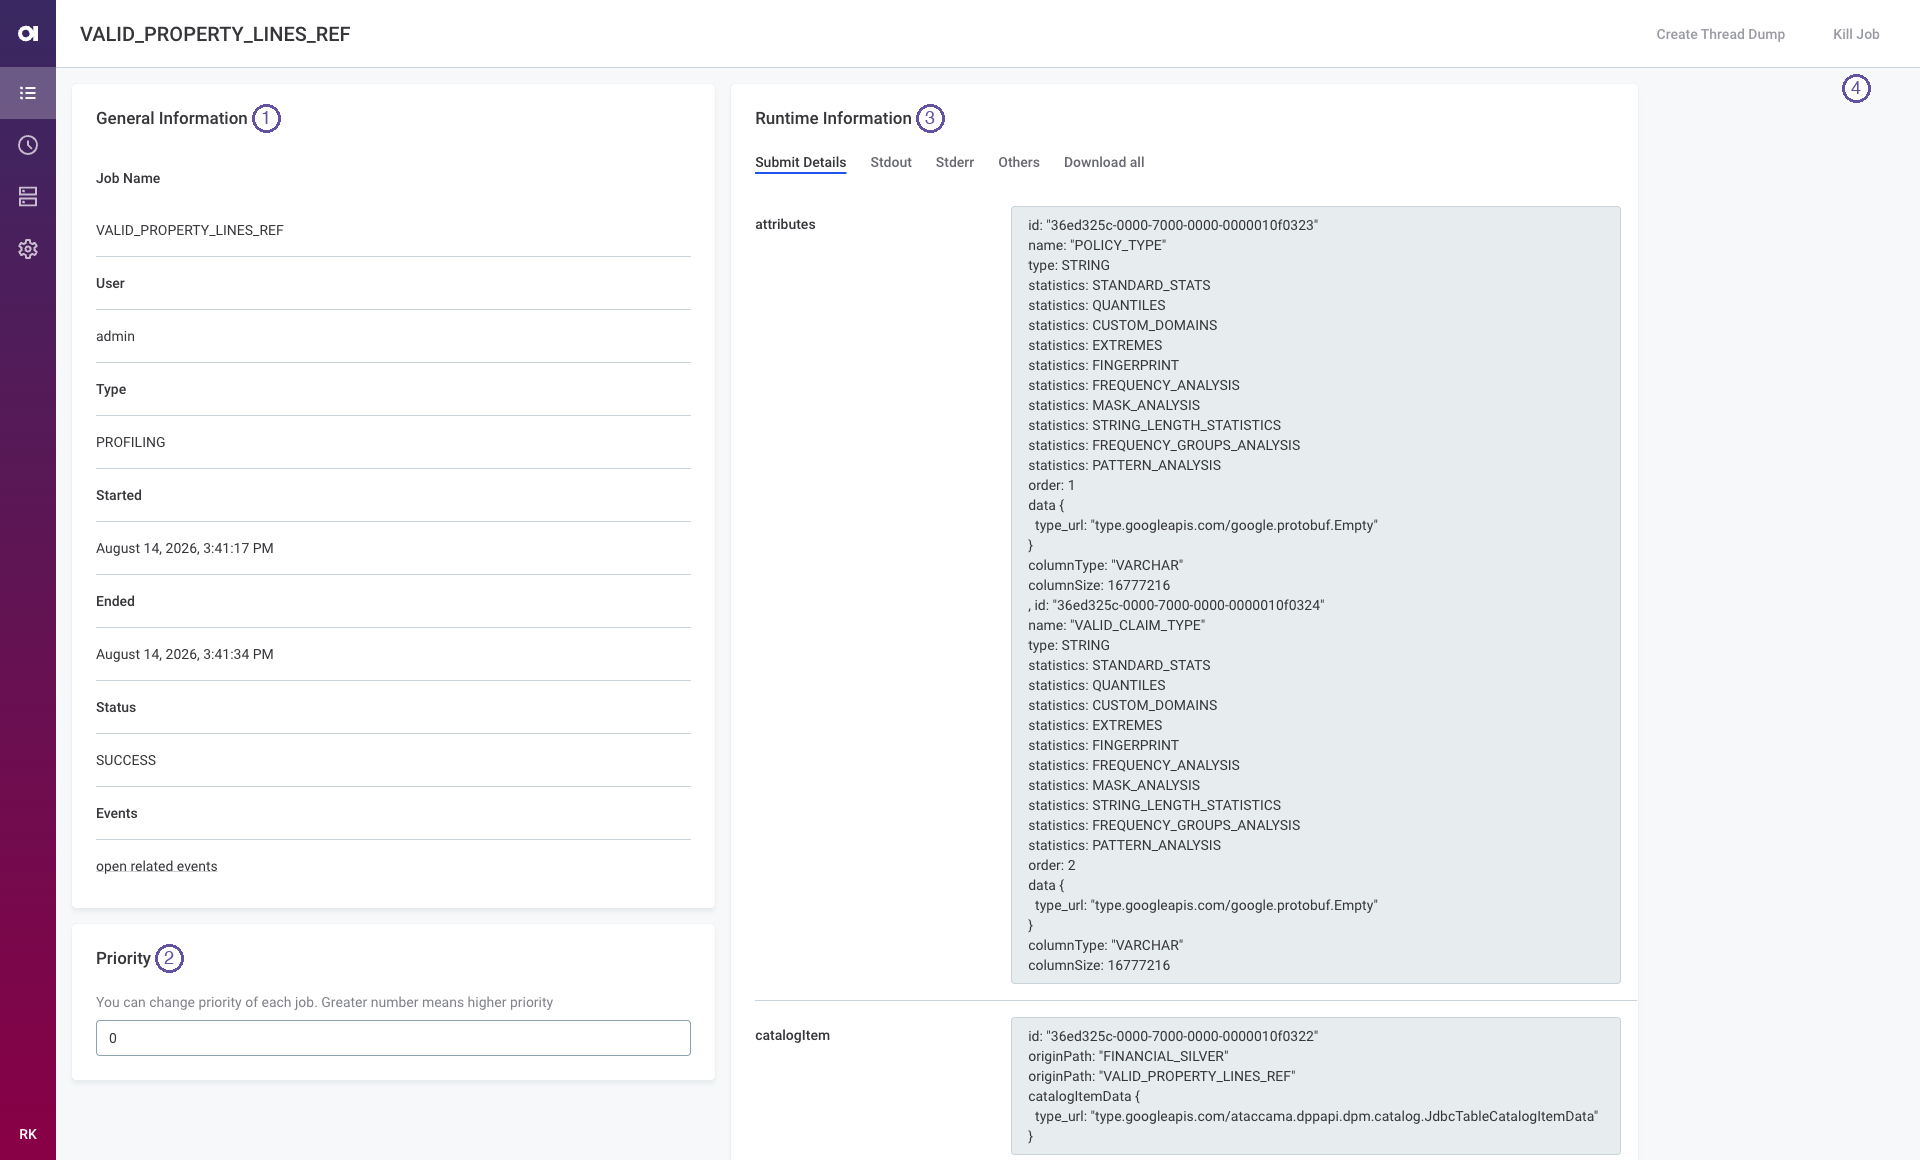Click the Runtime Information heading

[833, 118]
